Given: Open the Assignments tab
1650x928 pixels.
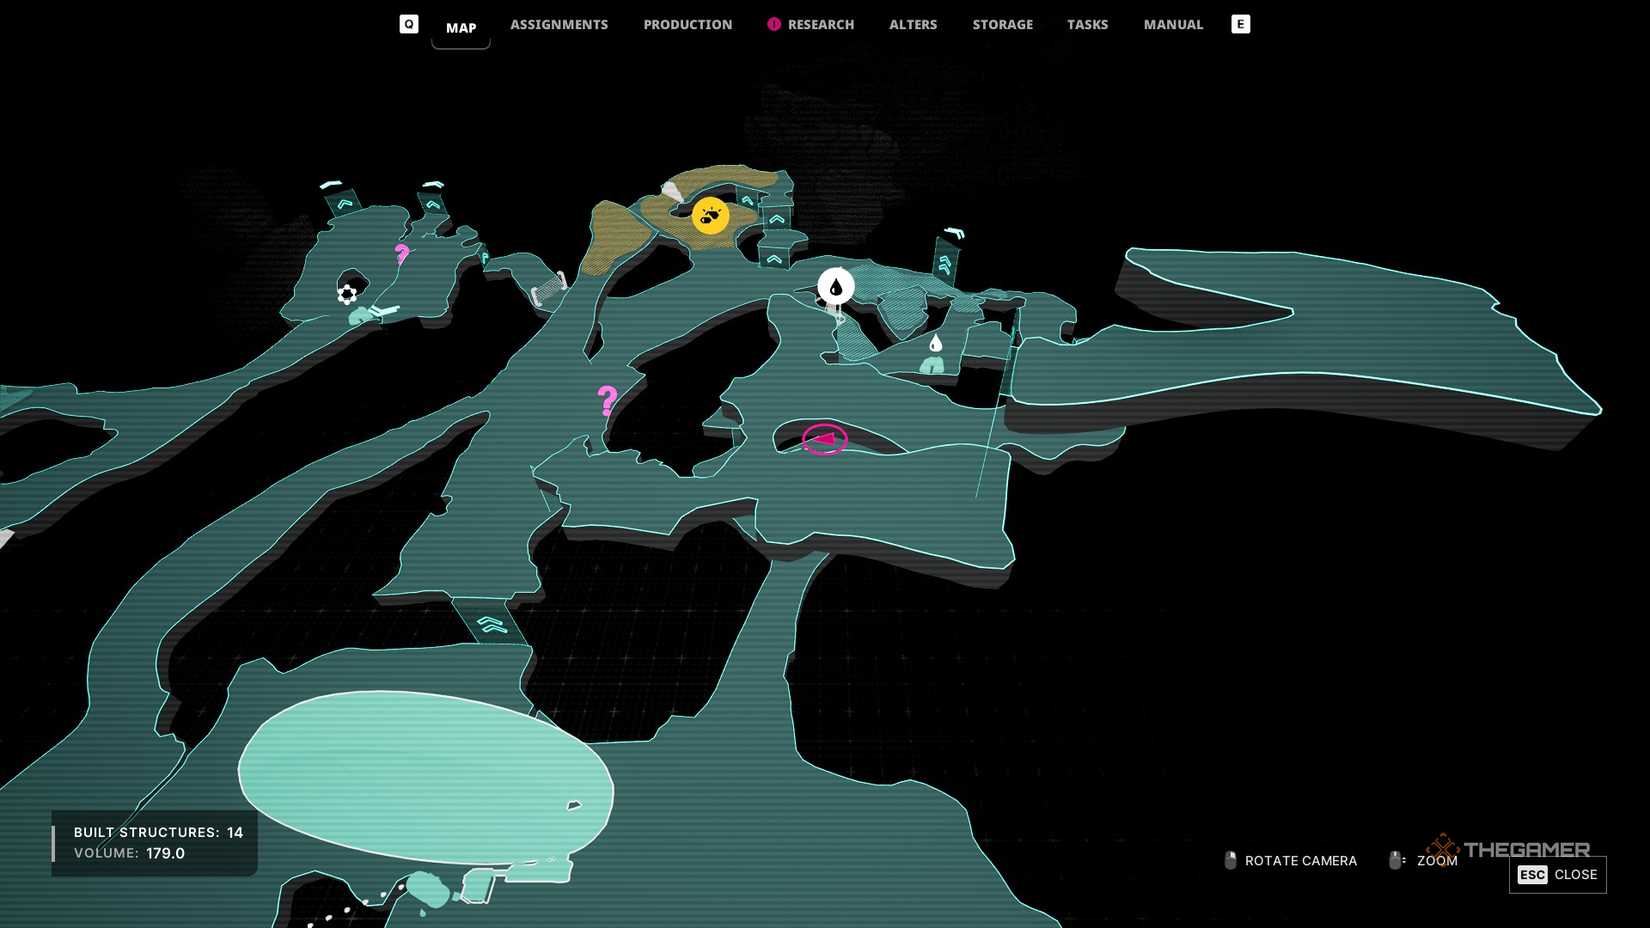Looking at the screenshot, I should pos(559,24).
